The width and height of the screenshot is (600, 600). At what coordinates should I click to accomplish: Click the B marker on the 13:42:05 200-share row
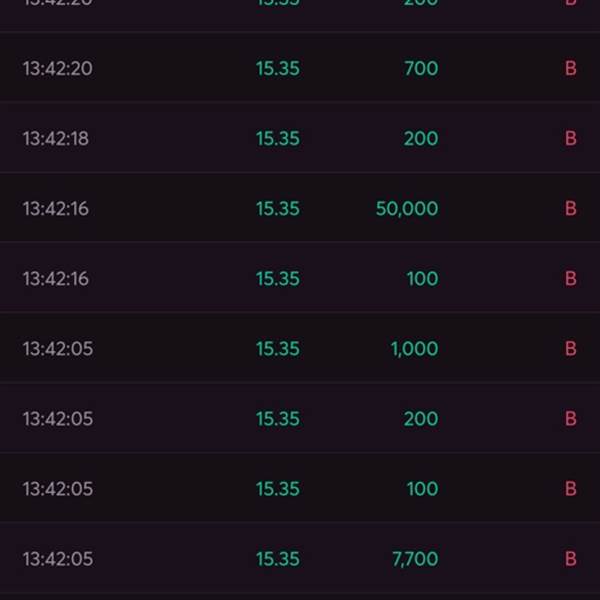coord(571,419)
